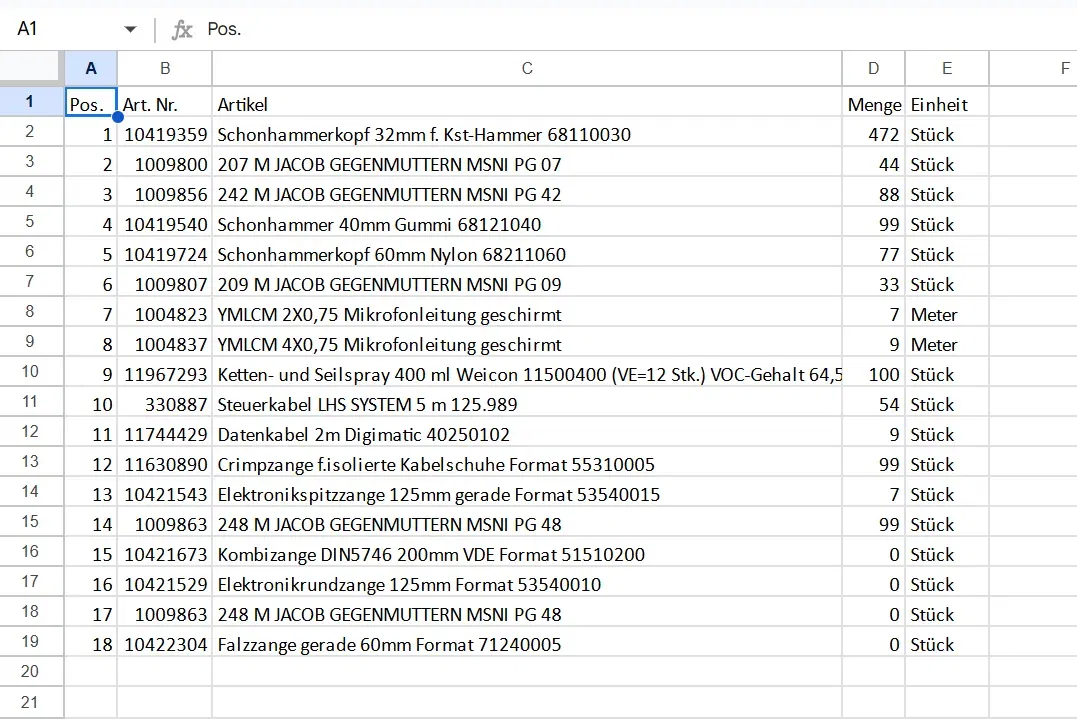Click the quantity cell showing 472
Screen dimensions: 1077x719
coord(874,134)
